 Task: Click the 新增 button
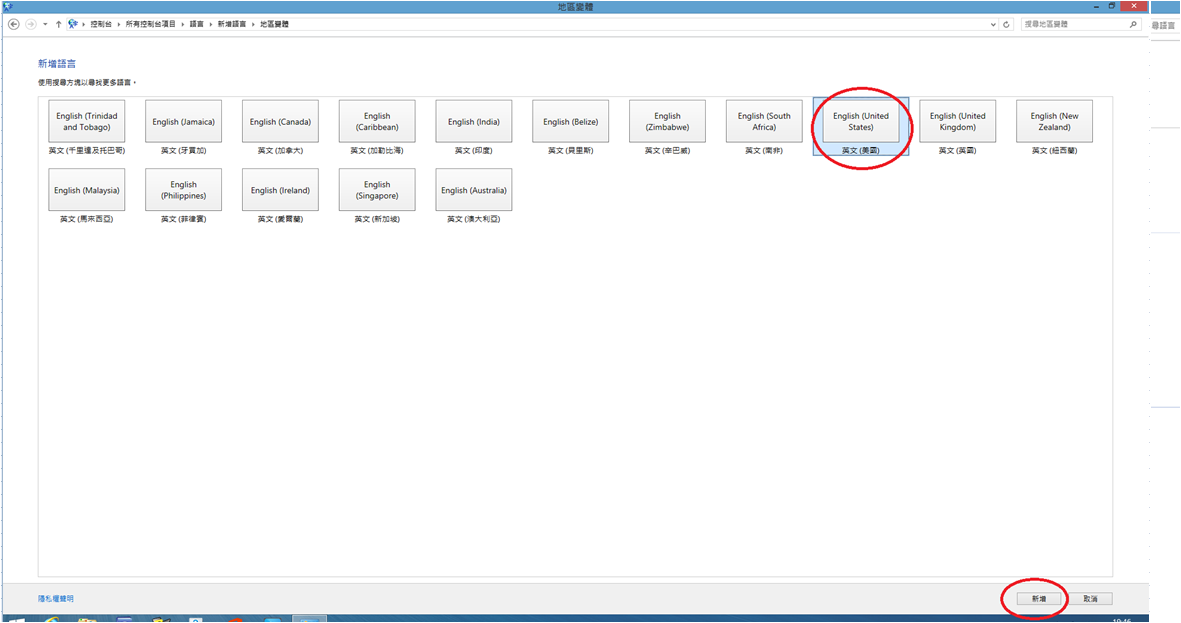coord(1039,599)
